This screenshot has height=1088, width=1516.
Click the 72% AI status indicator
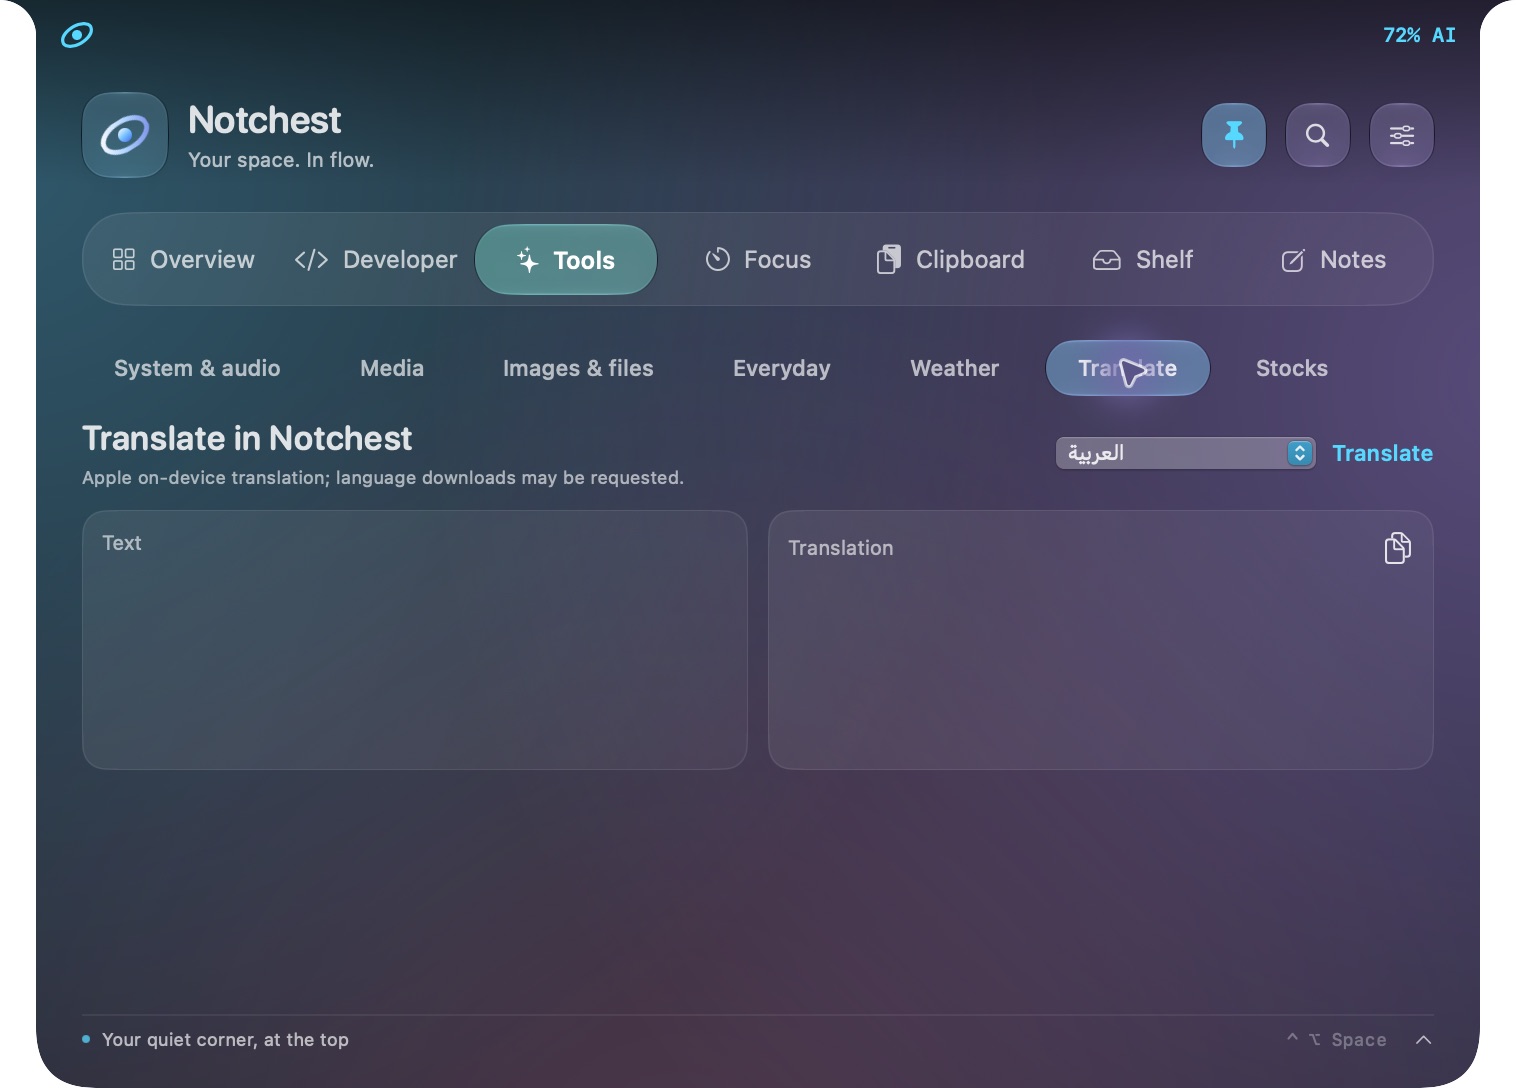1419,35
